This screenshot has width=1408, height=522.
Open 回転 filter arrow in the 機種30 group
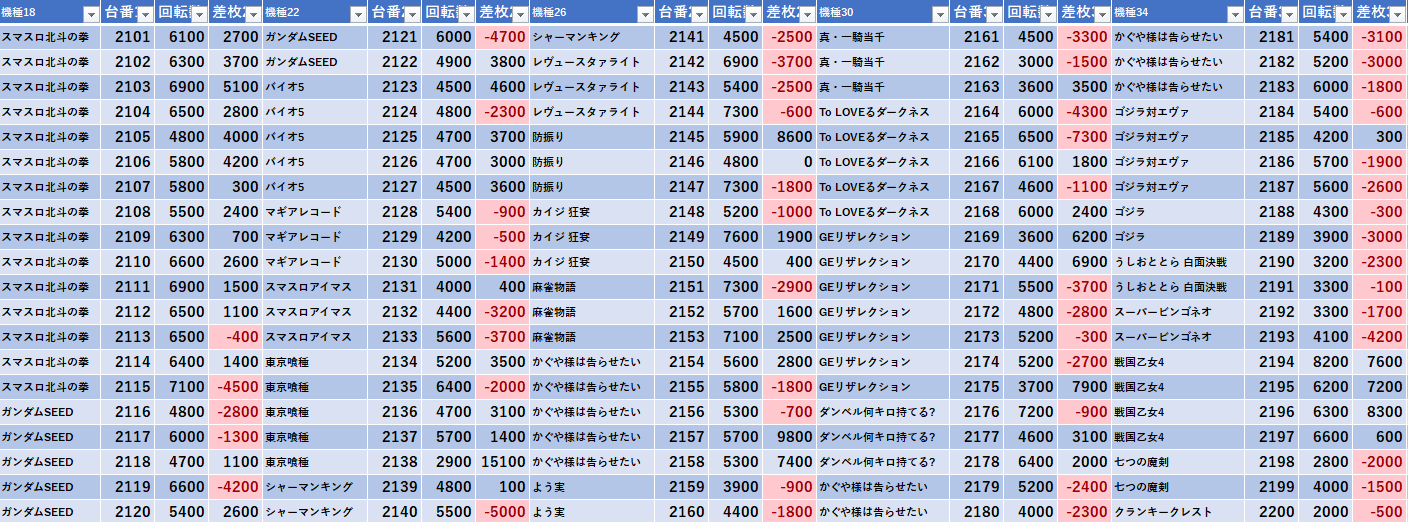click(1047, 14)
